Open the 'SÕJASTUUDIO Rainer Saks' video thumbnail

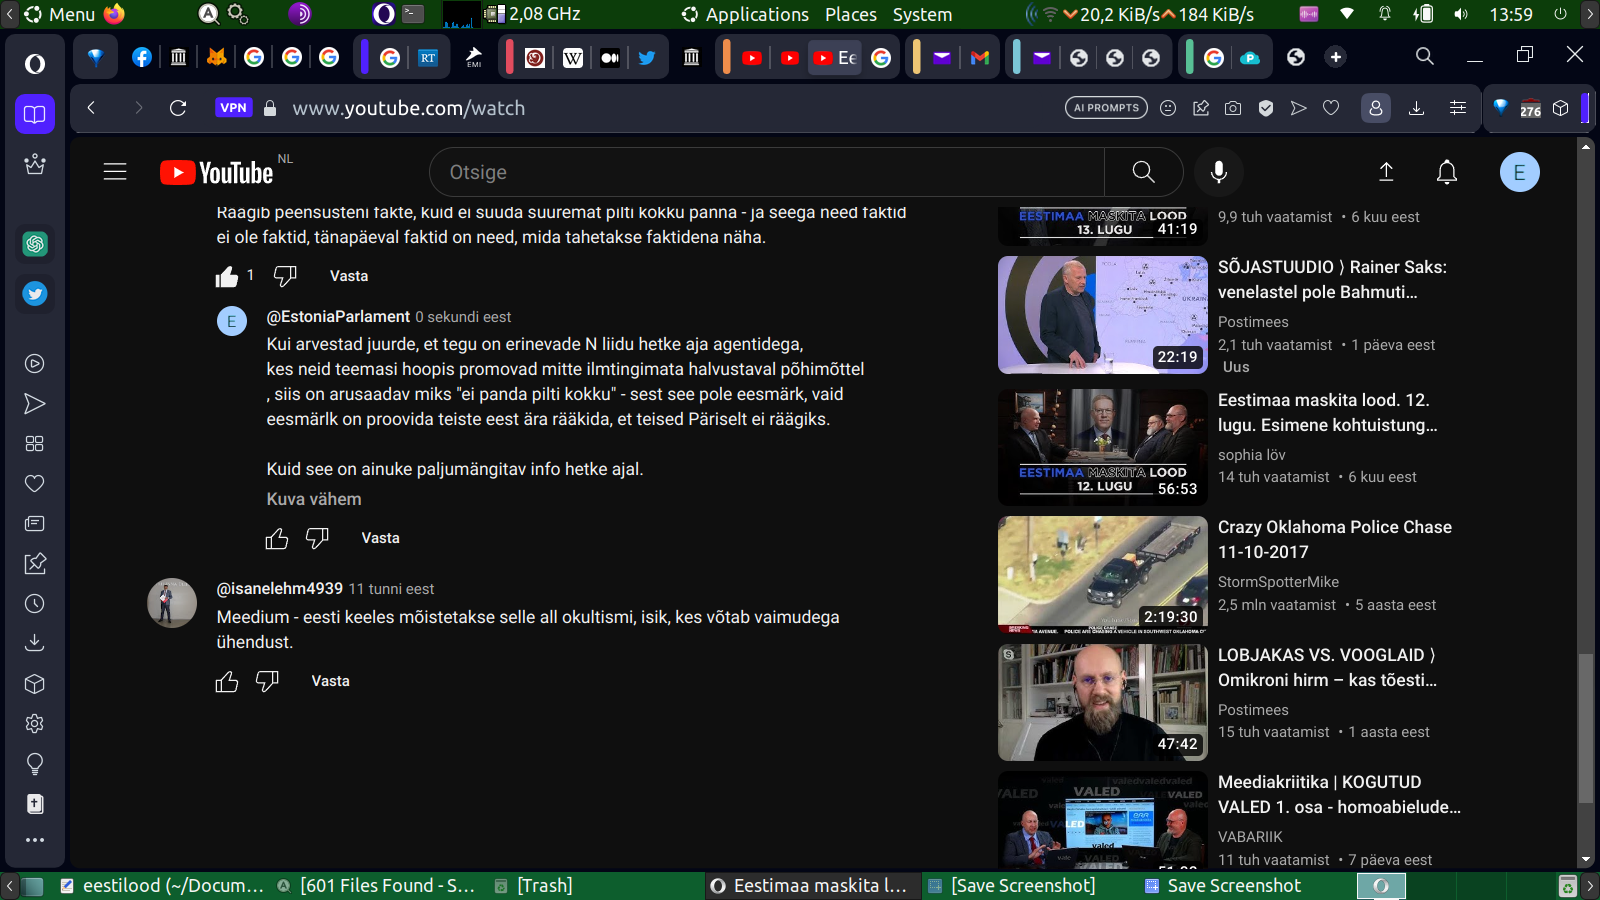pyautogui.click(x=1103, y=315)
